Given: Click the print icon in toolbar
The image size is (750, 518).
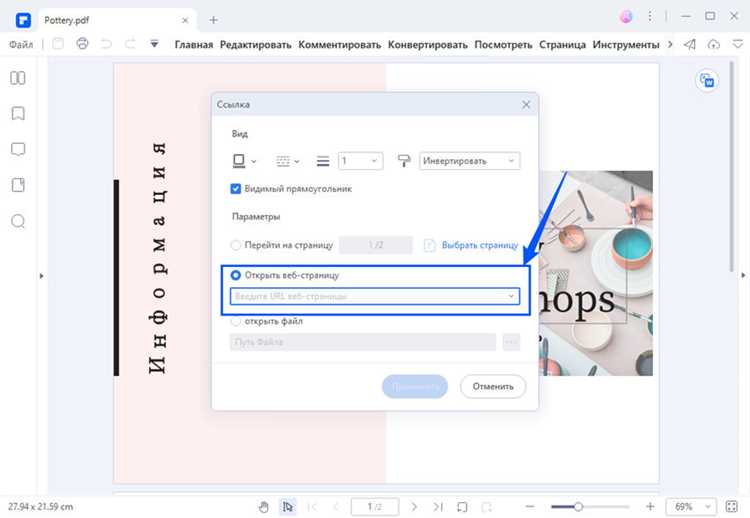Looking at the screenshot, I should coord(82,44).
